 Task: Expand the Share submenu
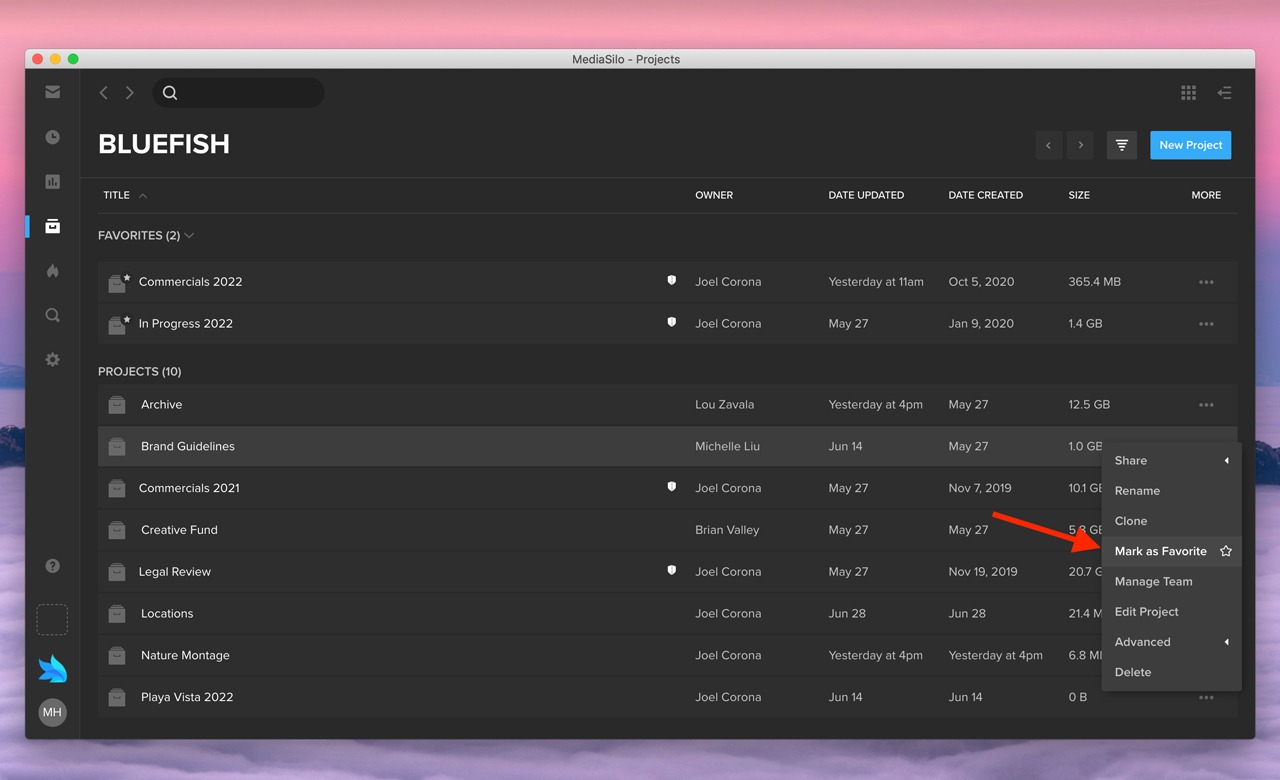1171,461
